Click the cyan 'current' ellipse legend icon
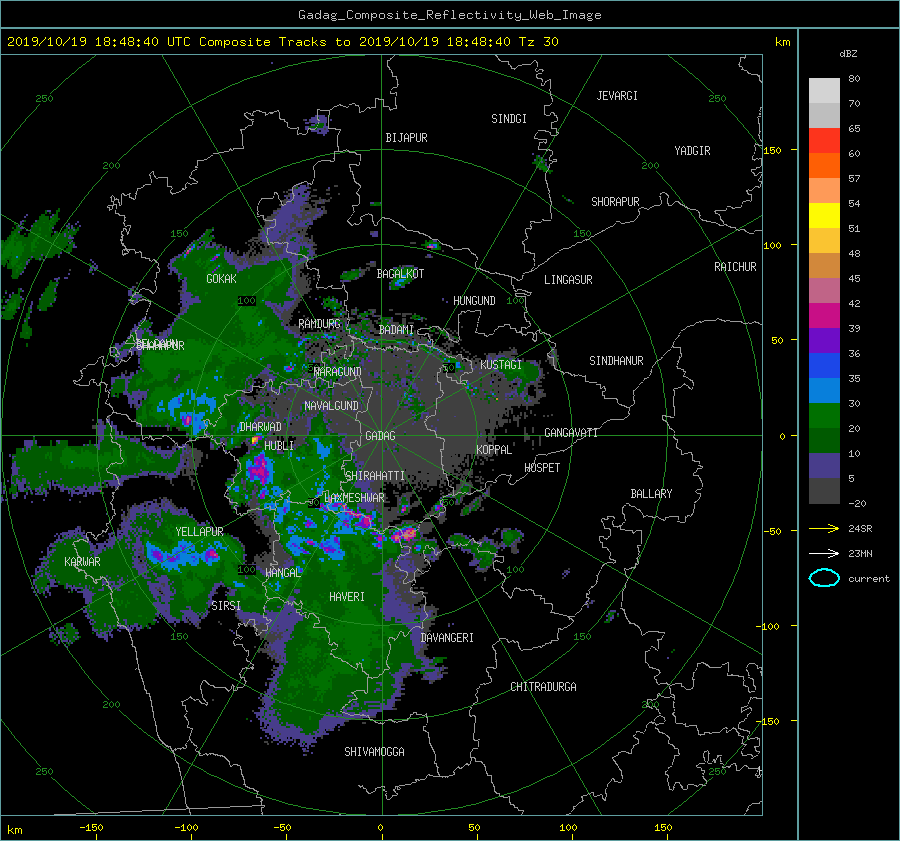The image size is (900, 841). point(824,578)
